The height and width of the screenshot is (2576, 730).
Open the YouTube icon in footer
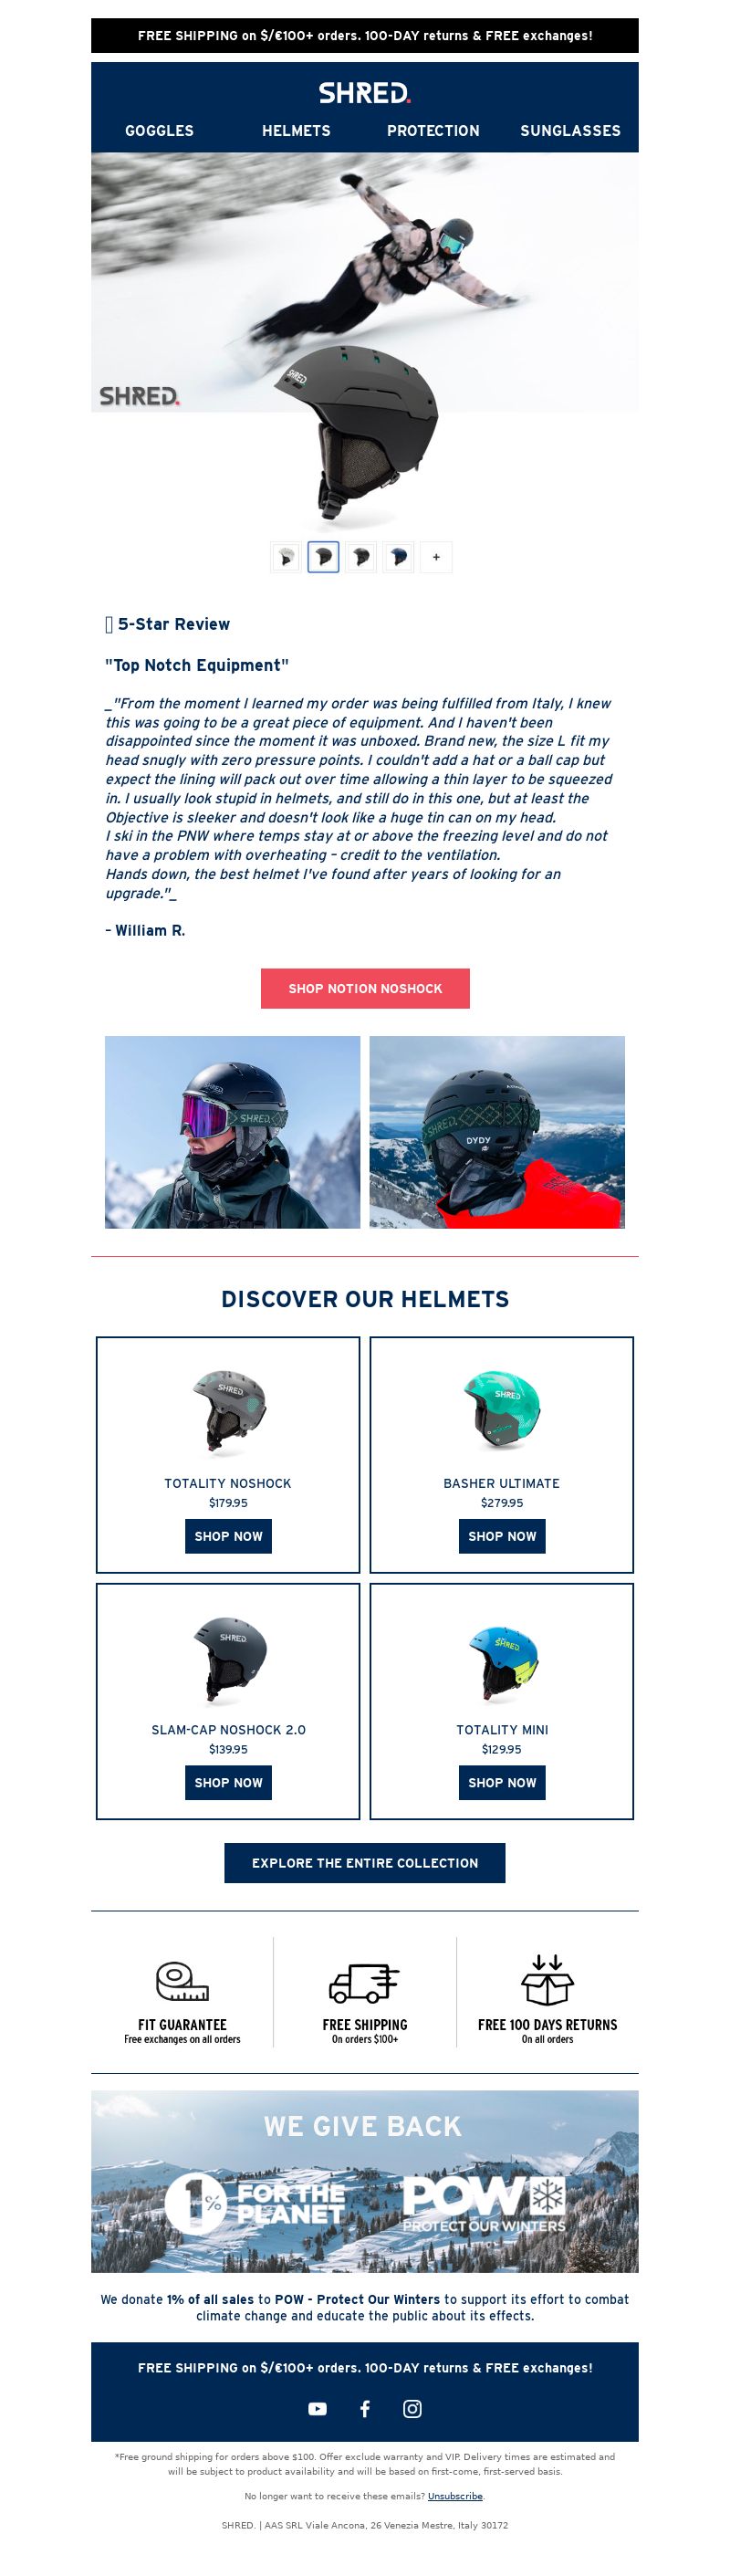pos(317,2409)
